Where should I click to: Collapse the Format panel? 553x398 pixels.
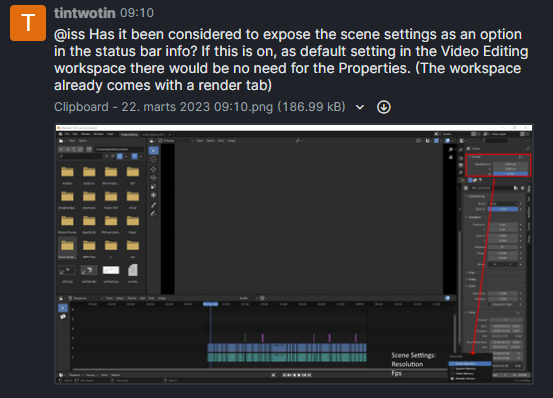(475, 157)
